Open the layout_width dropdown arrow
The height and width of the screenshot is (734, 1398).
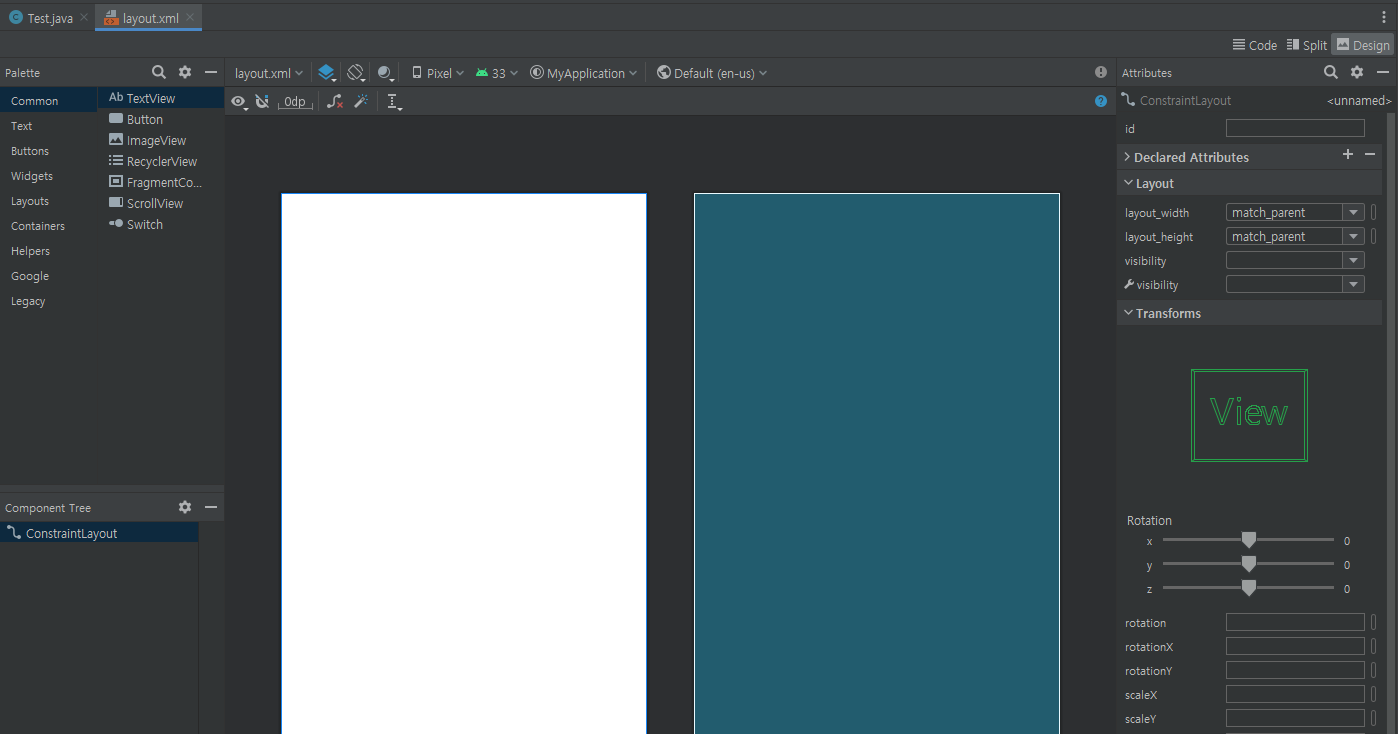[1353, 212]
